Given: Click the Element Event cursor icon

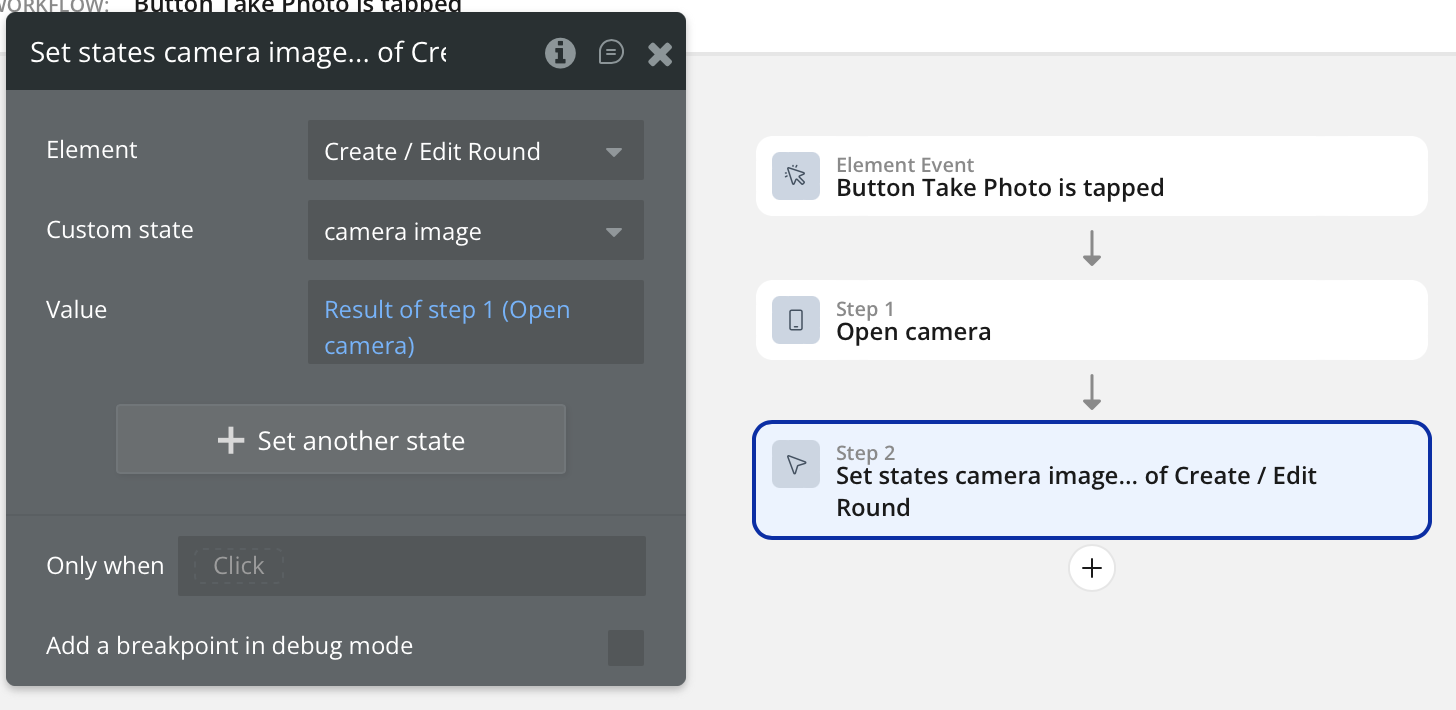Looking at the screenshot, I should [x=796, y=177].
